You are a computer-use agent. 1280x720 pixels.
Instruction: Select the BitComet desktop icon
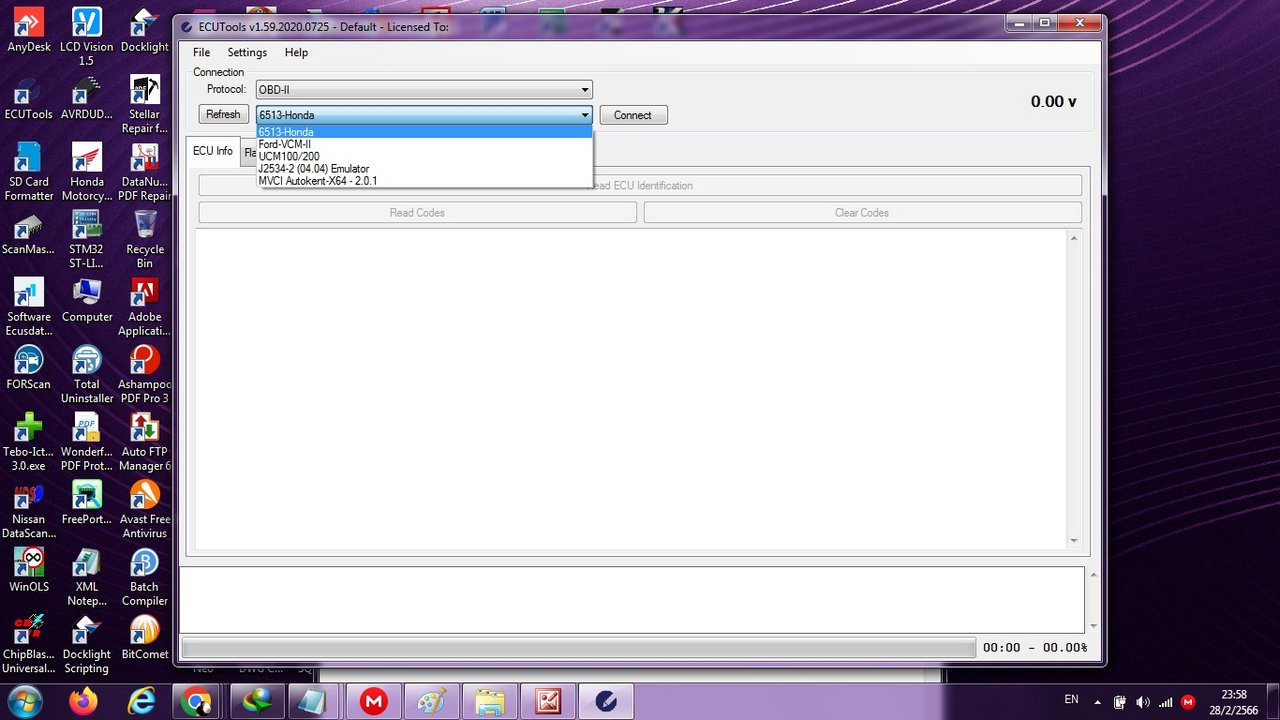point(145,637)
